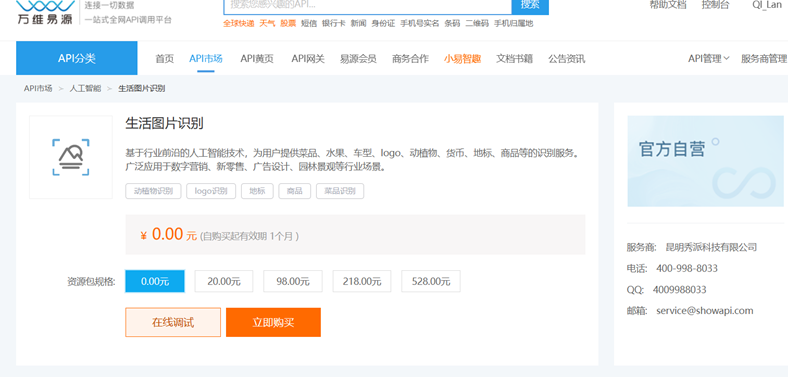Click the QI_Lan user account name

click(x=767, y=5)
